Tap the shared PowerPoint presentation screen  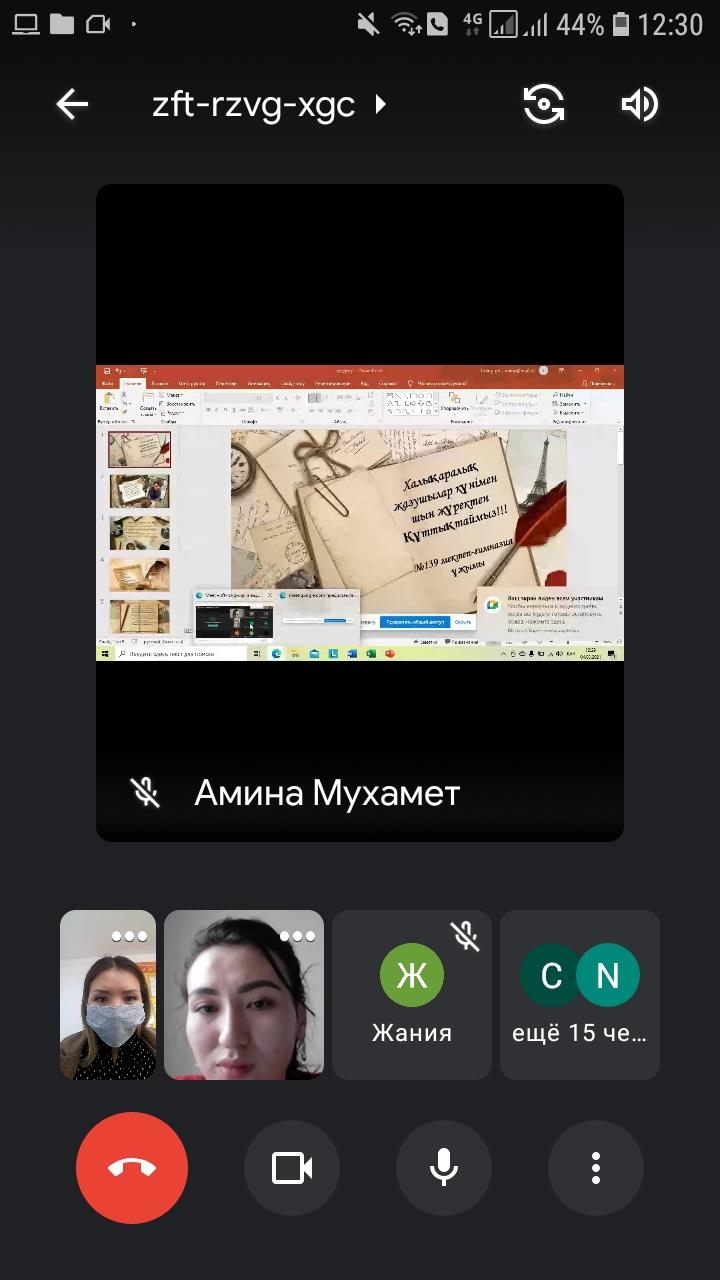(x=360, y=512)
